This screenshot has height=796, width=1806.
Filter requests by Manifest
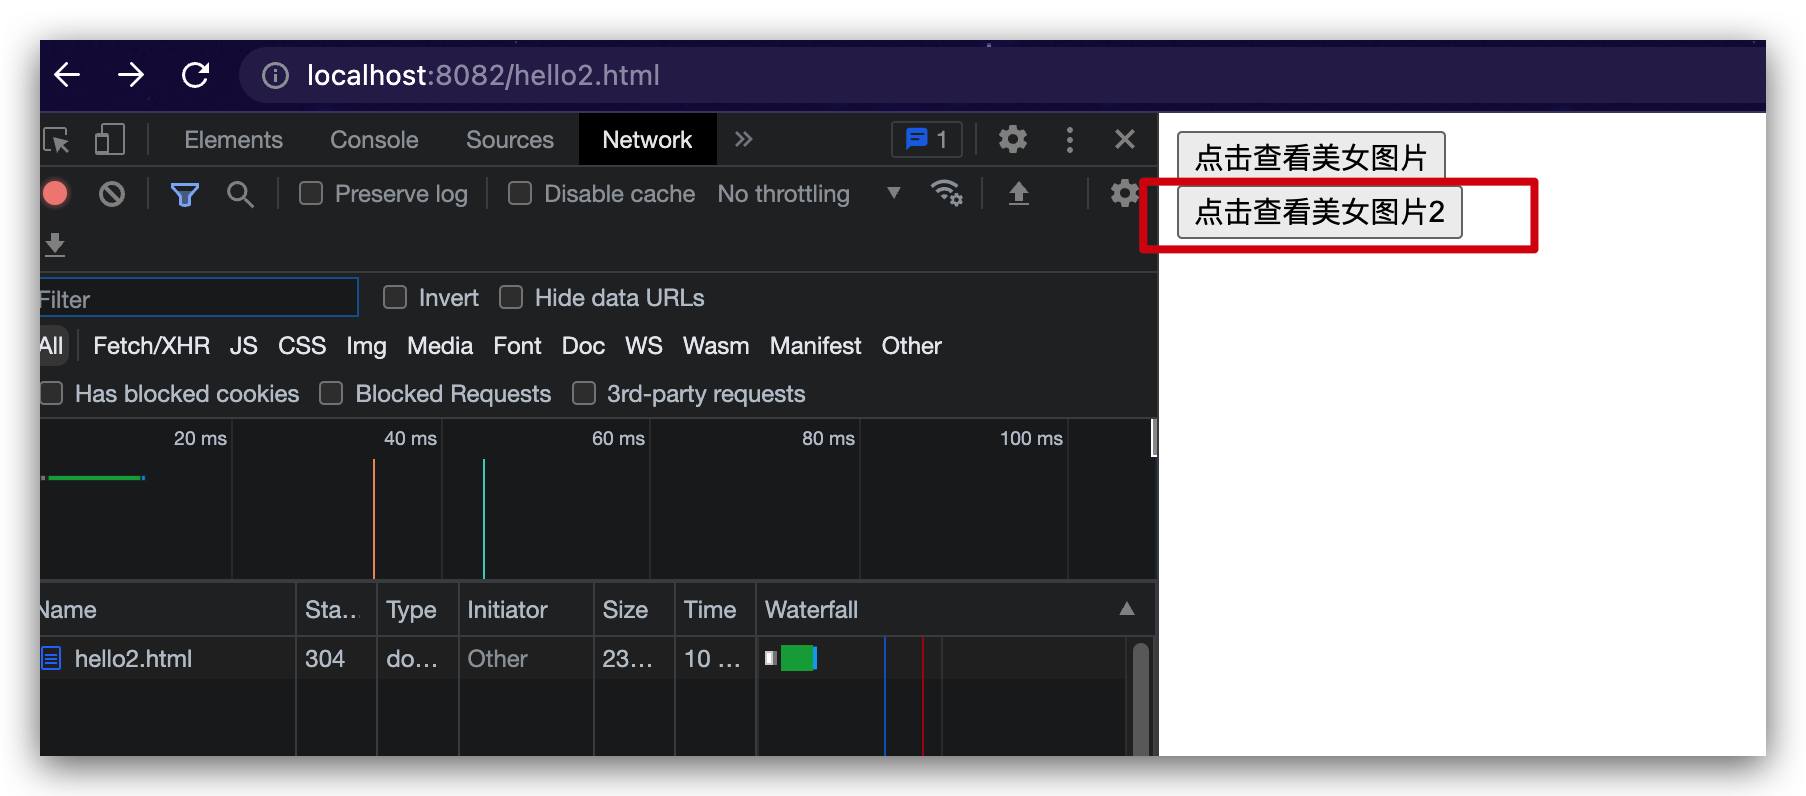coord(815,346)
